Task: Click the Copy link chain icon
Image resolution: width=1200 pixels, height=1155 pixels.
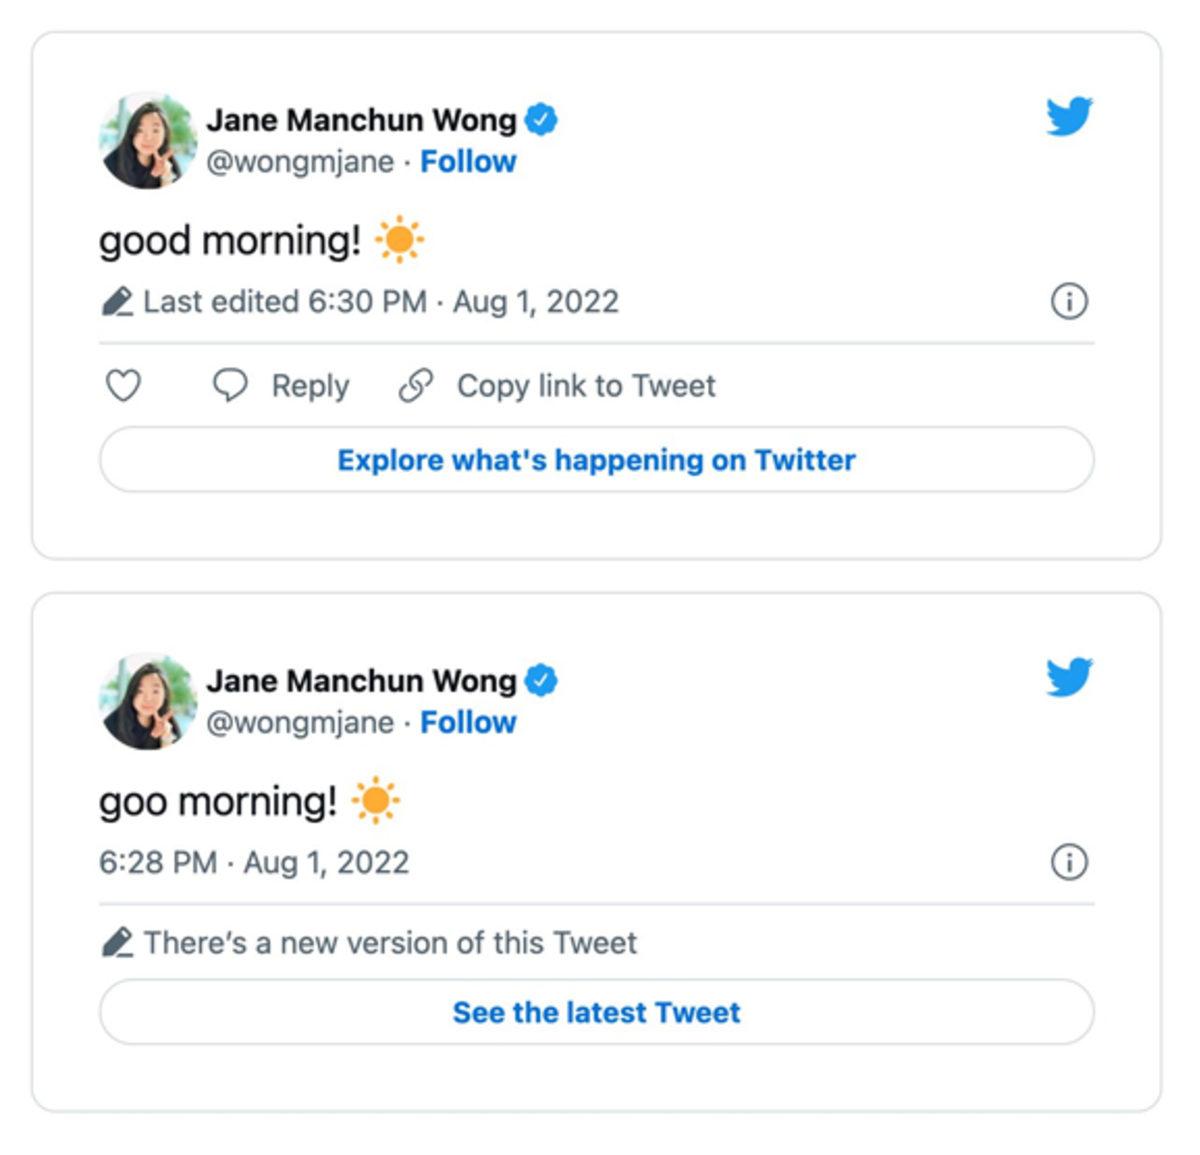Action: pyautogui.click(x=415, y=385)
